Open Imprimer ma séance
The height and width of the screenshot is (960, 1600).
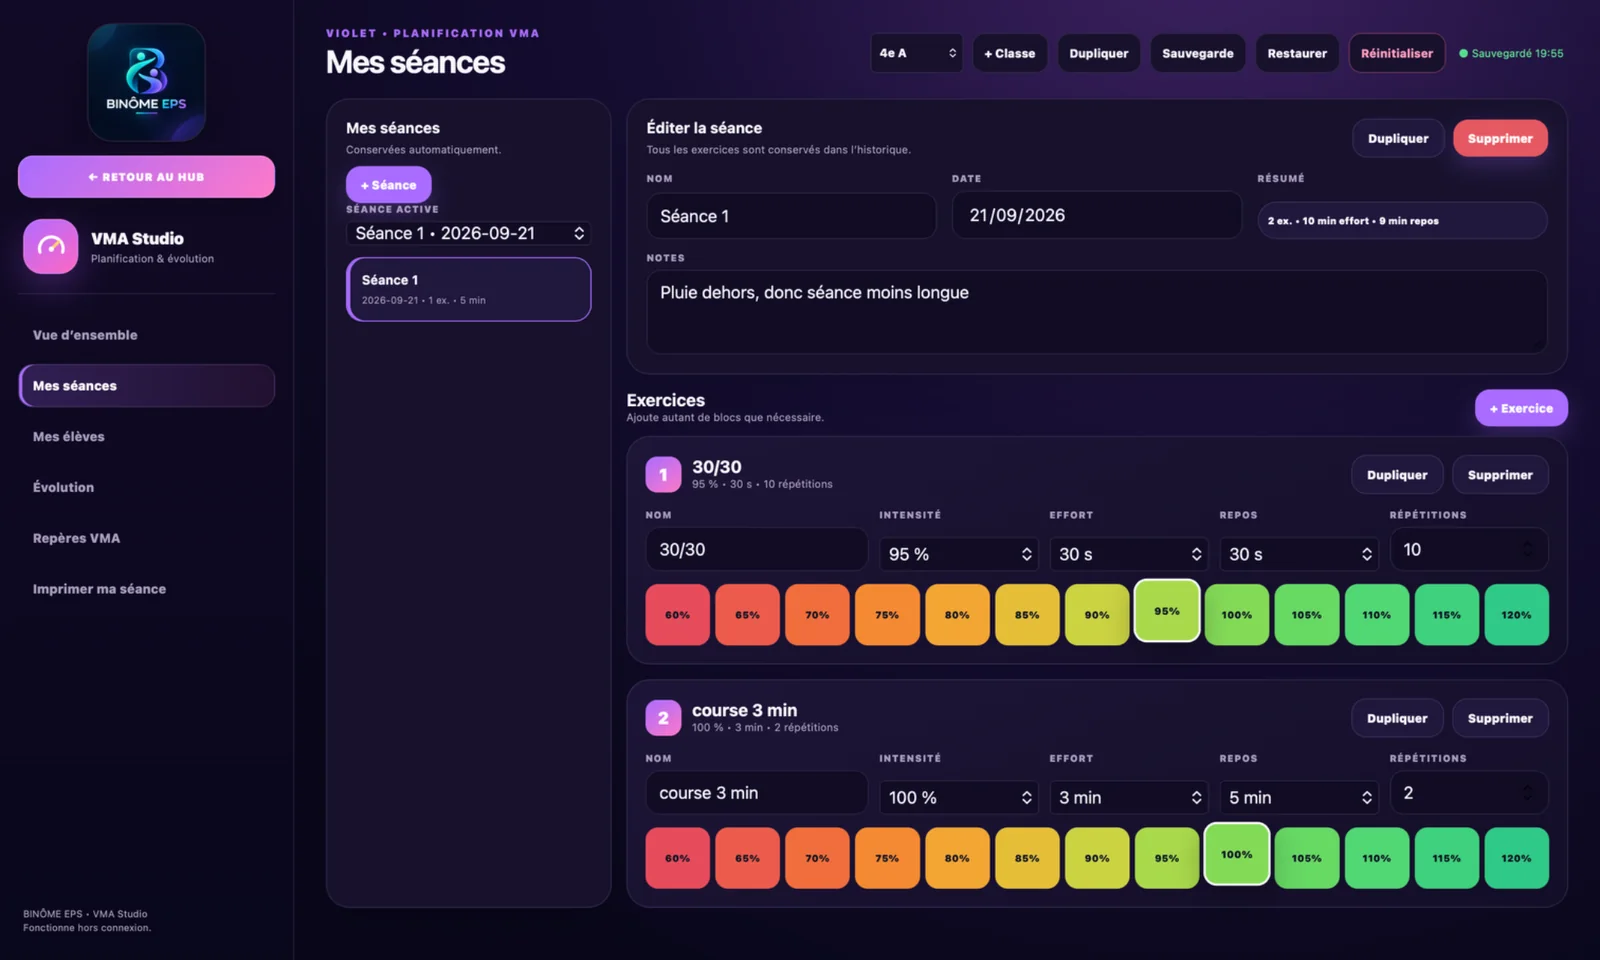pos(146,589)
